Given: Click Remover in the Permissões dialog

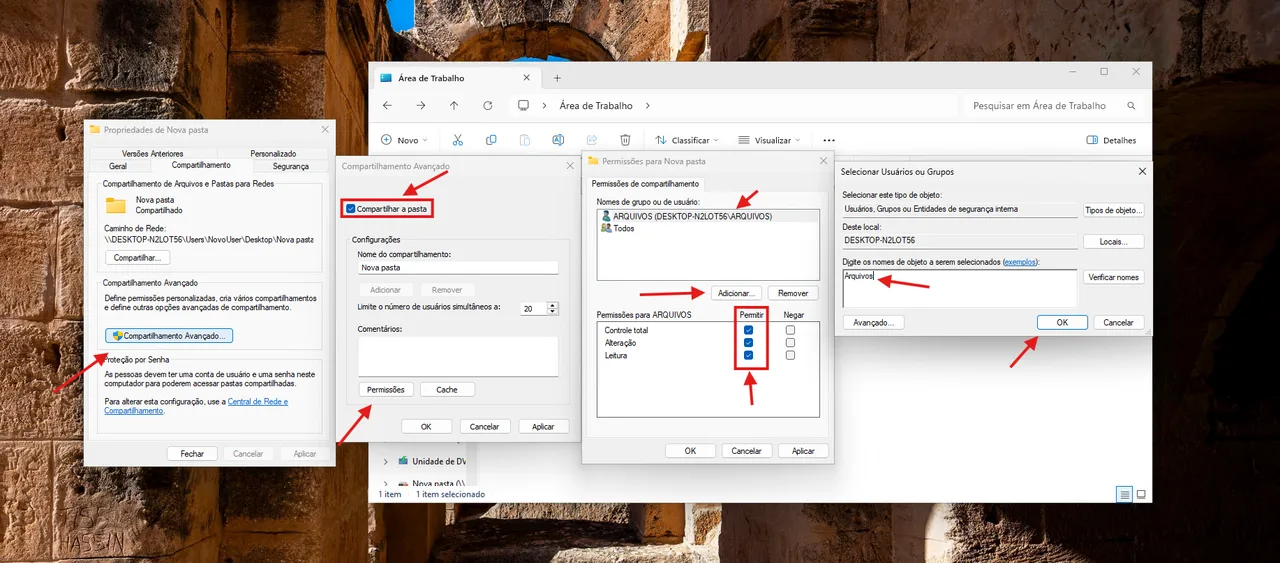Looking at the screenshot, I should tap(793, 293).
